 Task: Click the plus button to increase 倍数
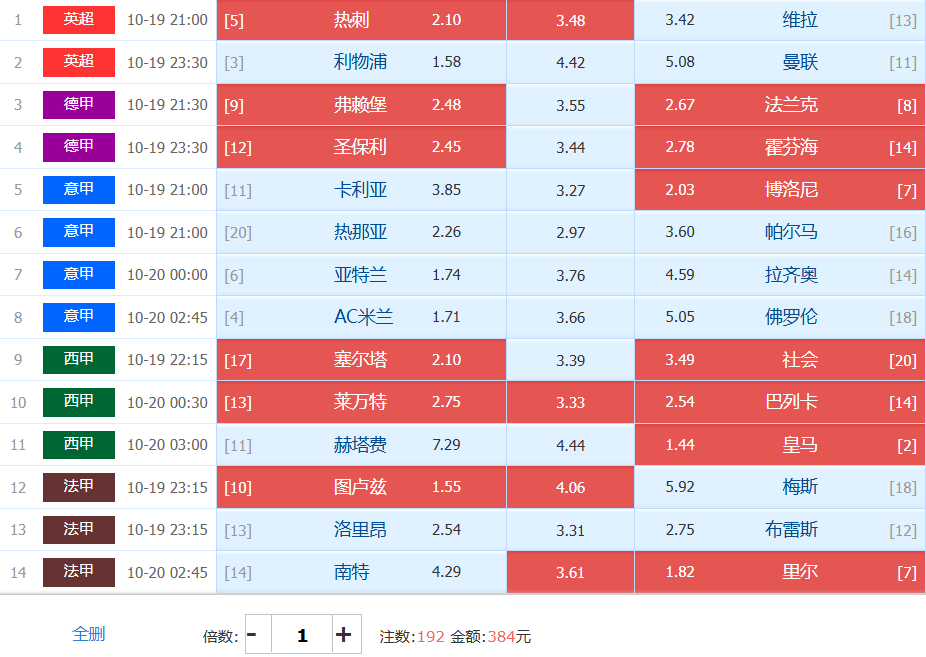344,634
